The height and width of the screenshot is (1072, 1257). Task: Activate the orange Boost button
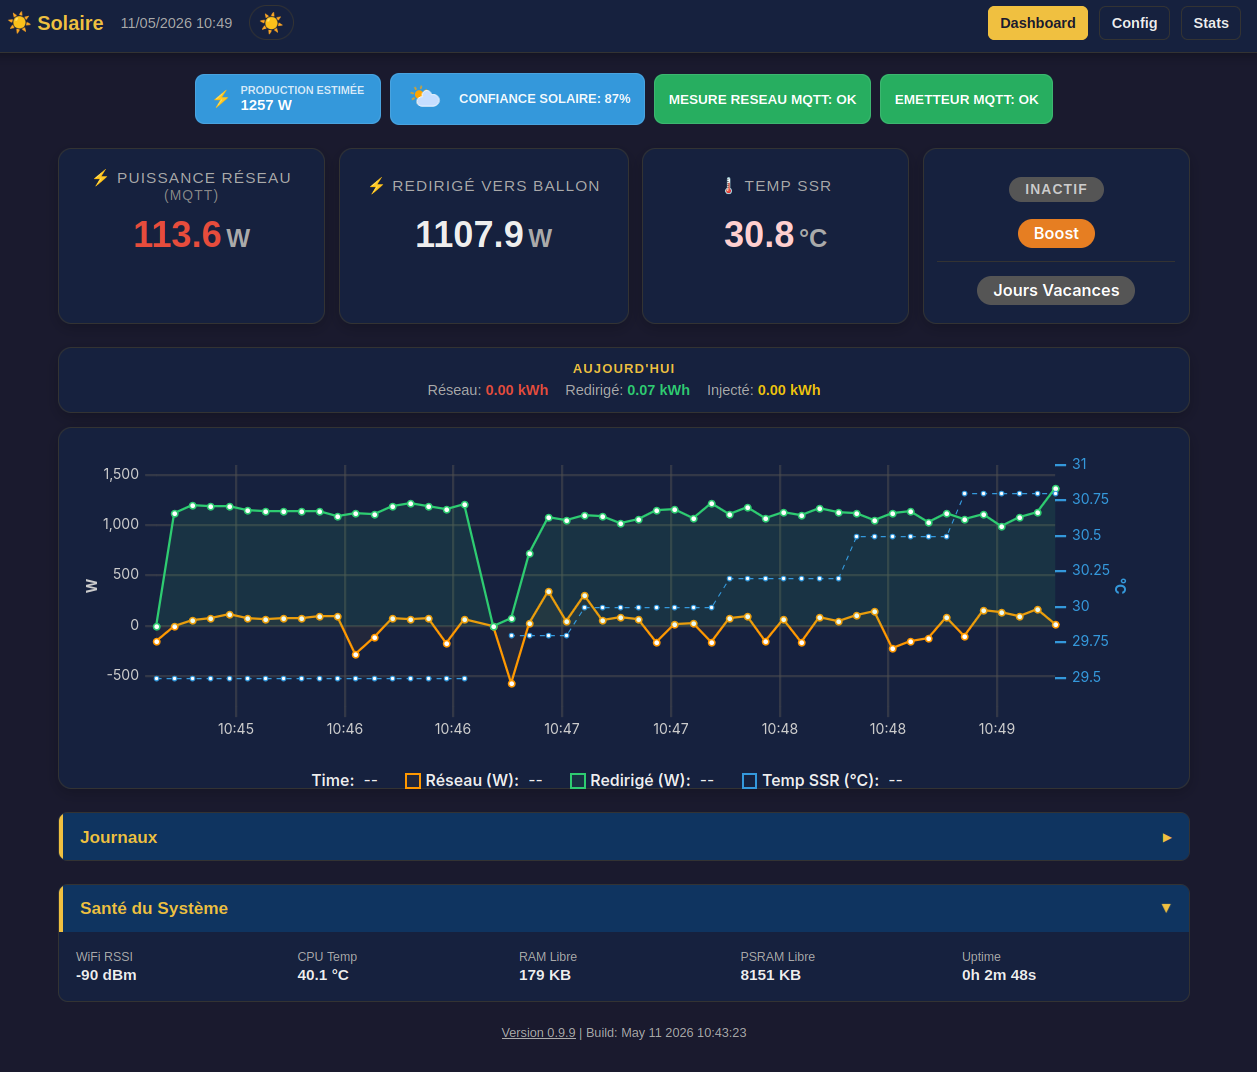pos(1056,233)
